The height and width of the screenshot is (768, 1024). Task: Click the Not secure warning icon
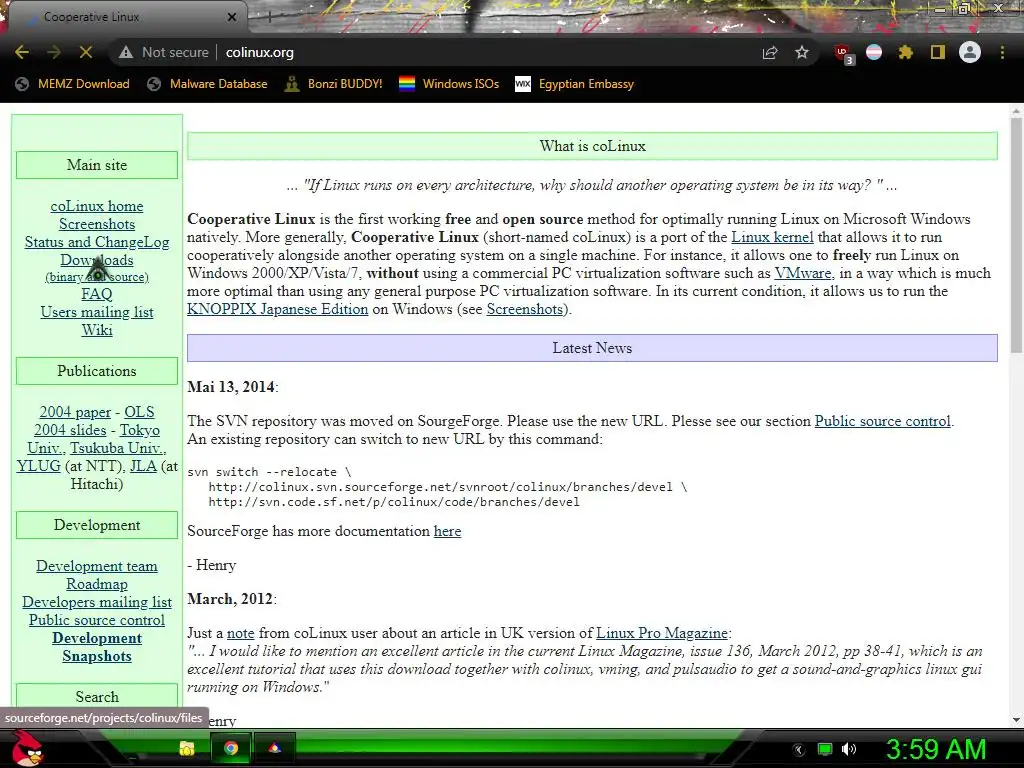point(126,52)
